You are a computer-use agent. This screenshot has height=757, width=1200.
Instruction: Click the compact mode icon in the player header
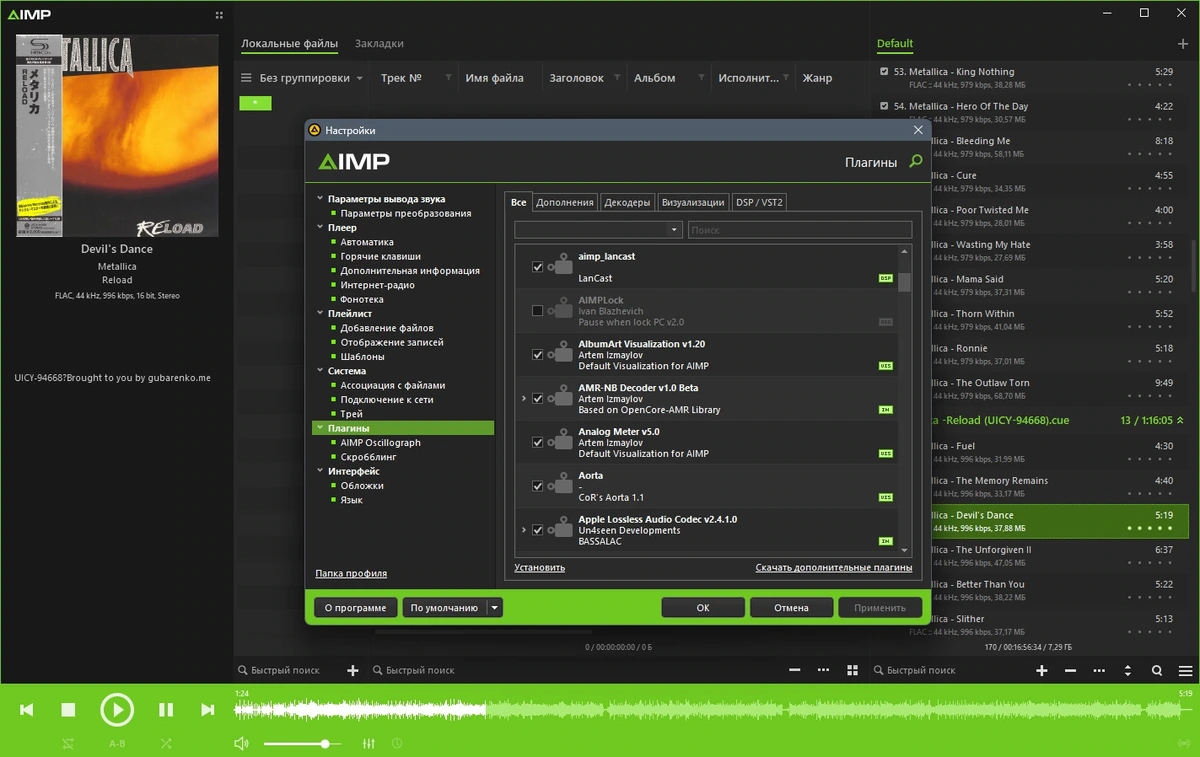[219, 15]
